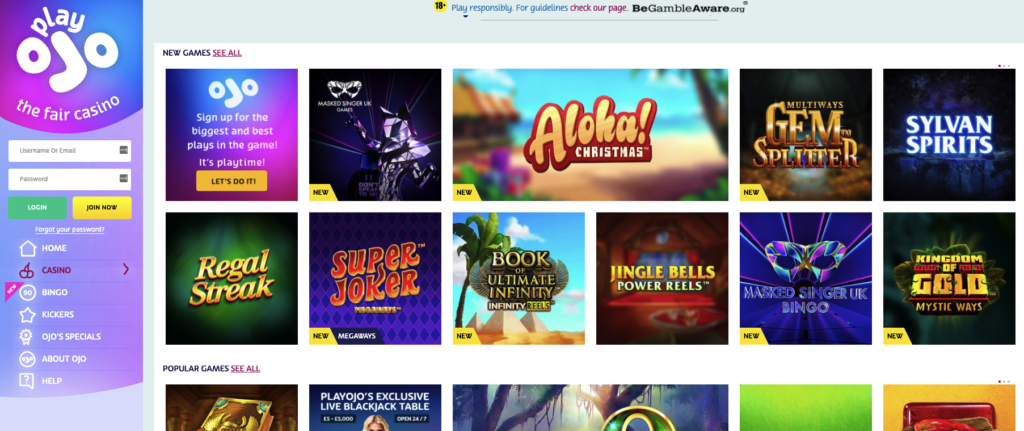Open the Bingo 90 ball icon
Image resolution: width=1024 pixels, height=431 pixels.
point(27,293)
